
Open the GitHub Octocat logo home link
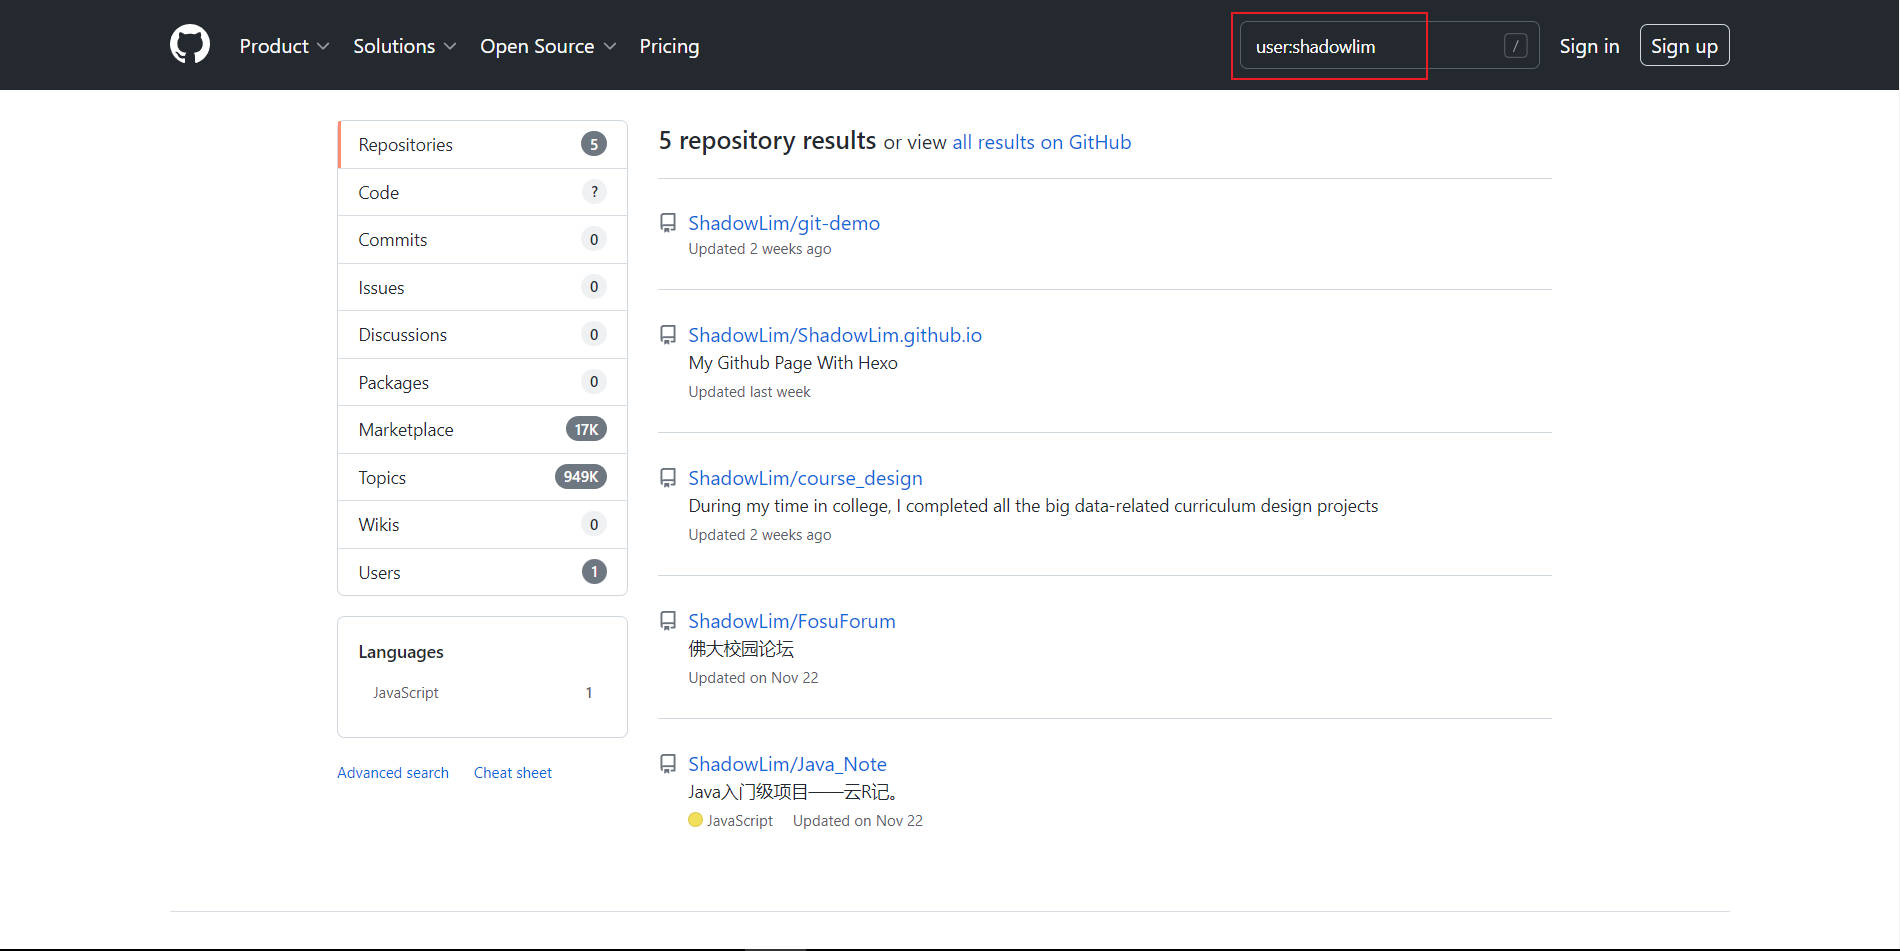coord(190,45)
